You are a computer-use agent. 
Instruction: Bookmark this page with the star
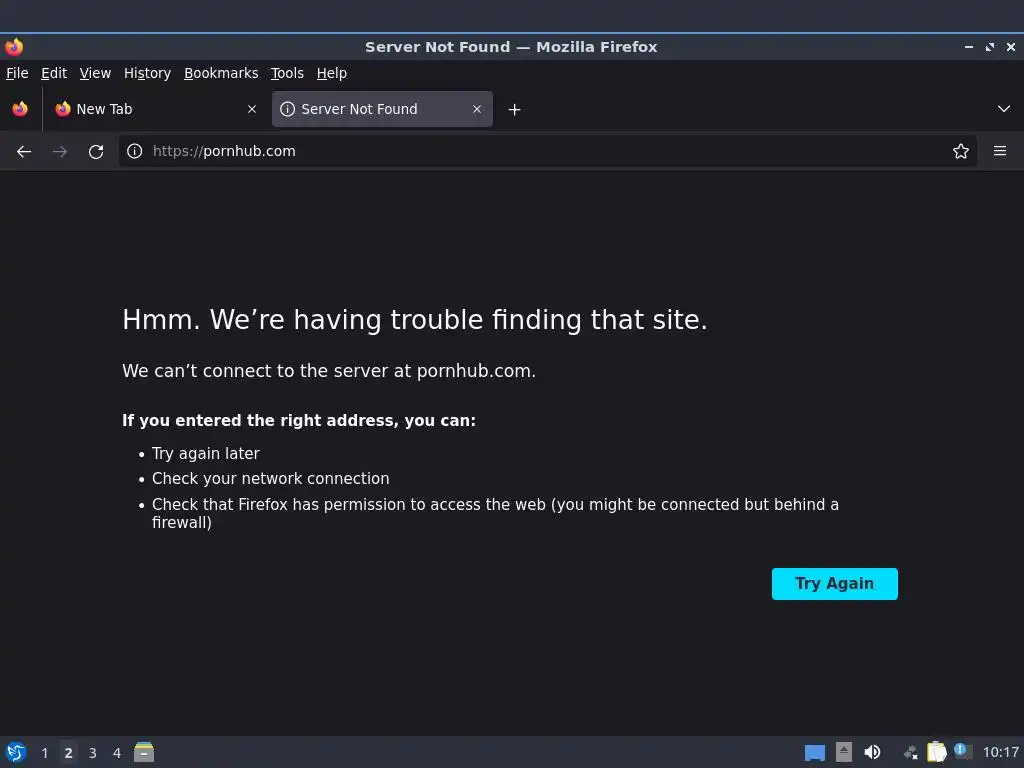961,152
